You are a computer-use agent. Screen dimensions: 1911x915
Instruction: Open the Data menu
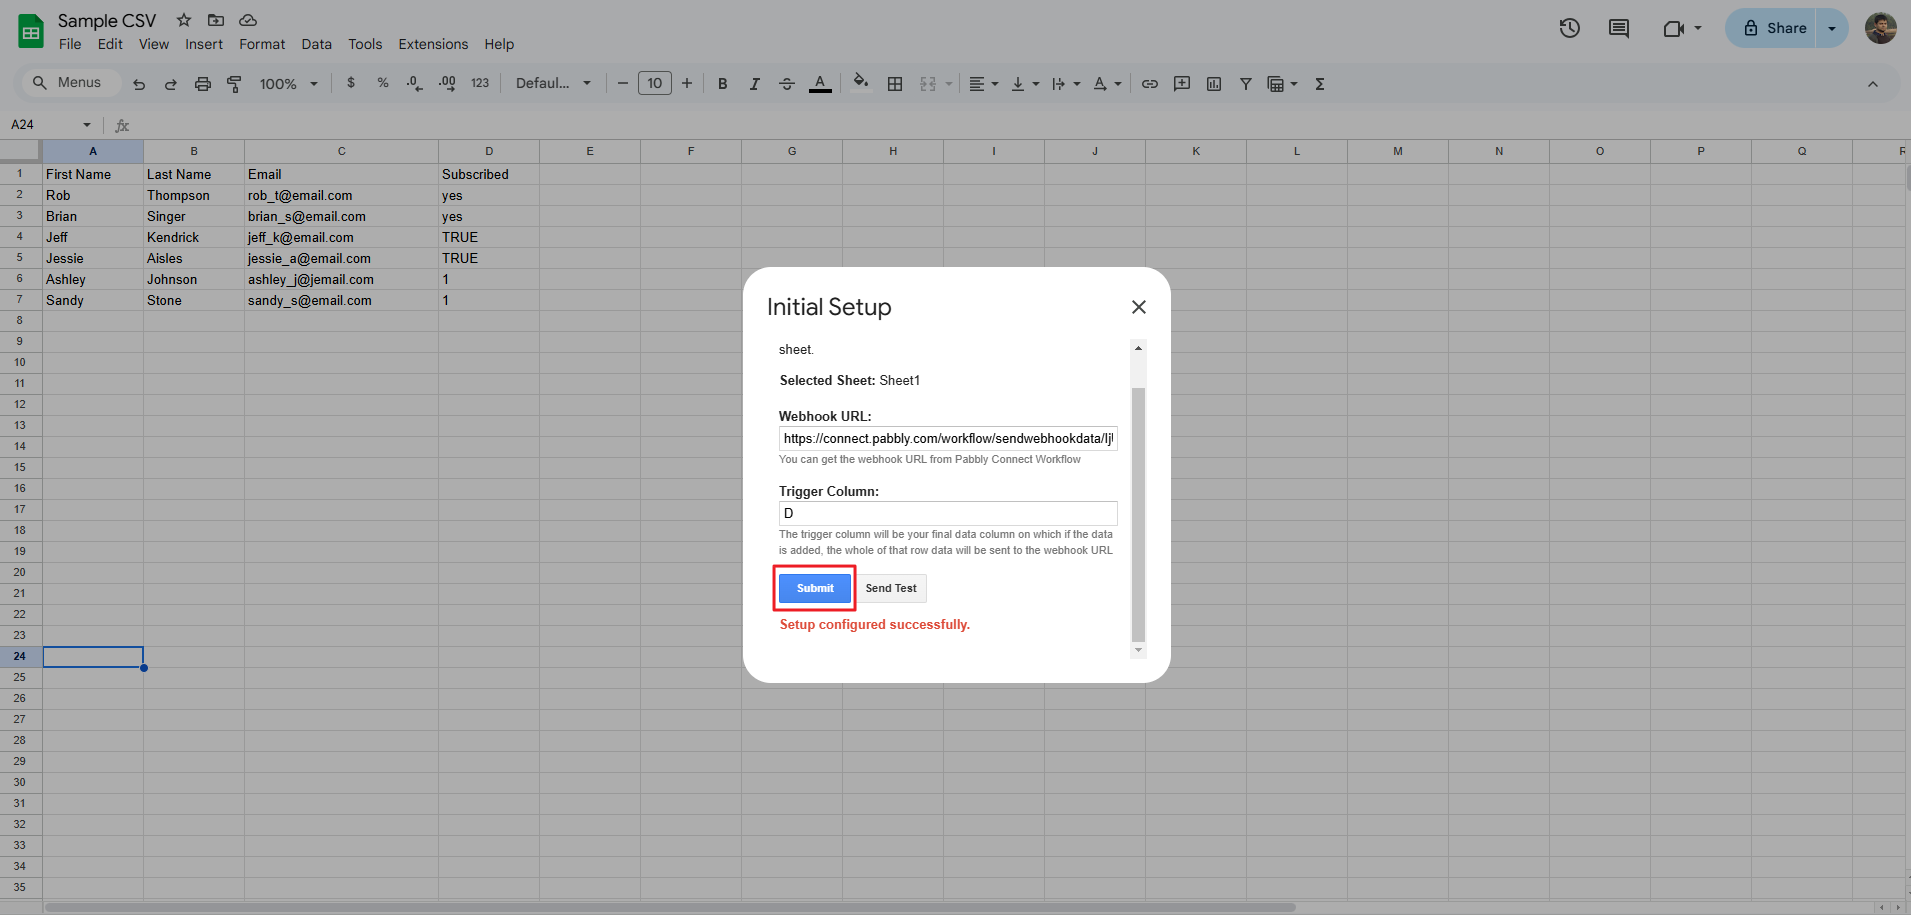316,44
